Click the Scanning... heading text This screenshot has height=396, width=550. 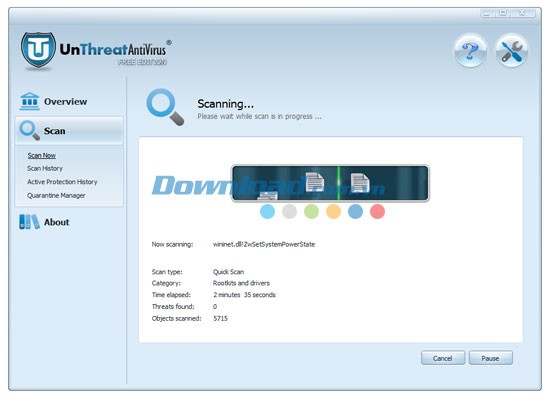(226, 104)
